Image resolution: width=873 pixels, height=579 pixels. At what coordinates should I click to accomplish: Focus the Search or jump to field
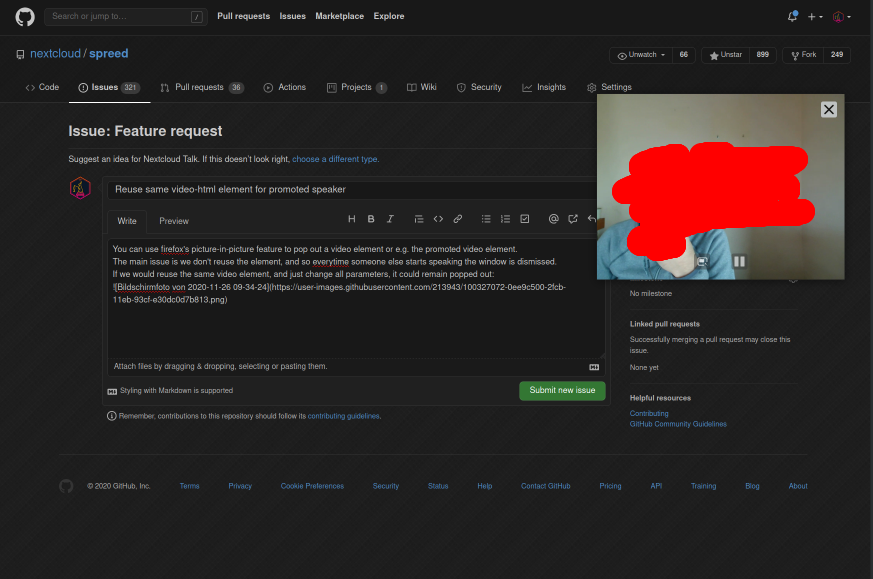[126, 17]
